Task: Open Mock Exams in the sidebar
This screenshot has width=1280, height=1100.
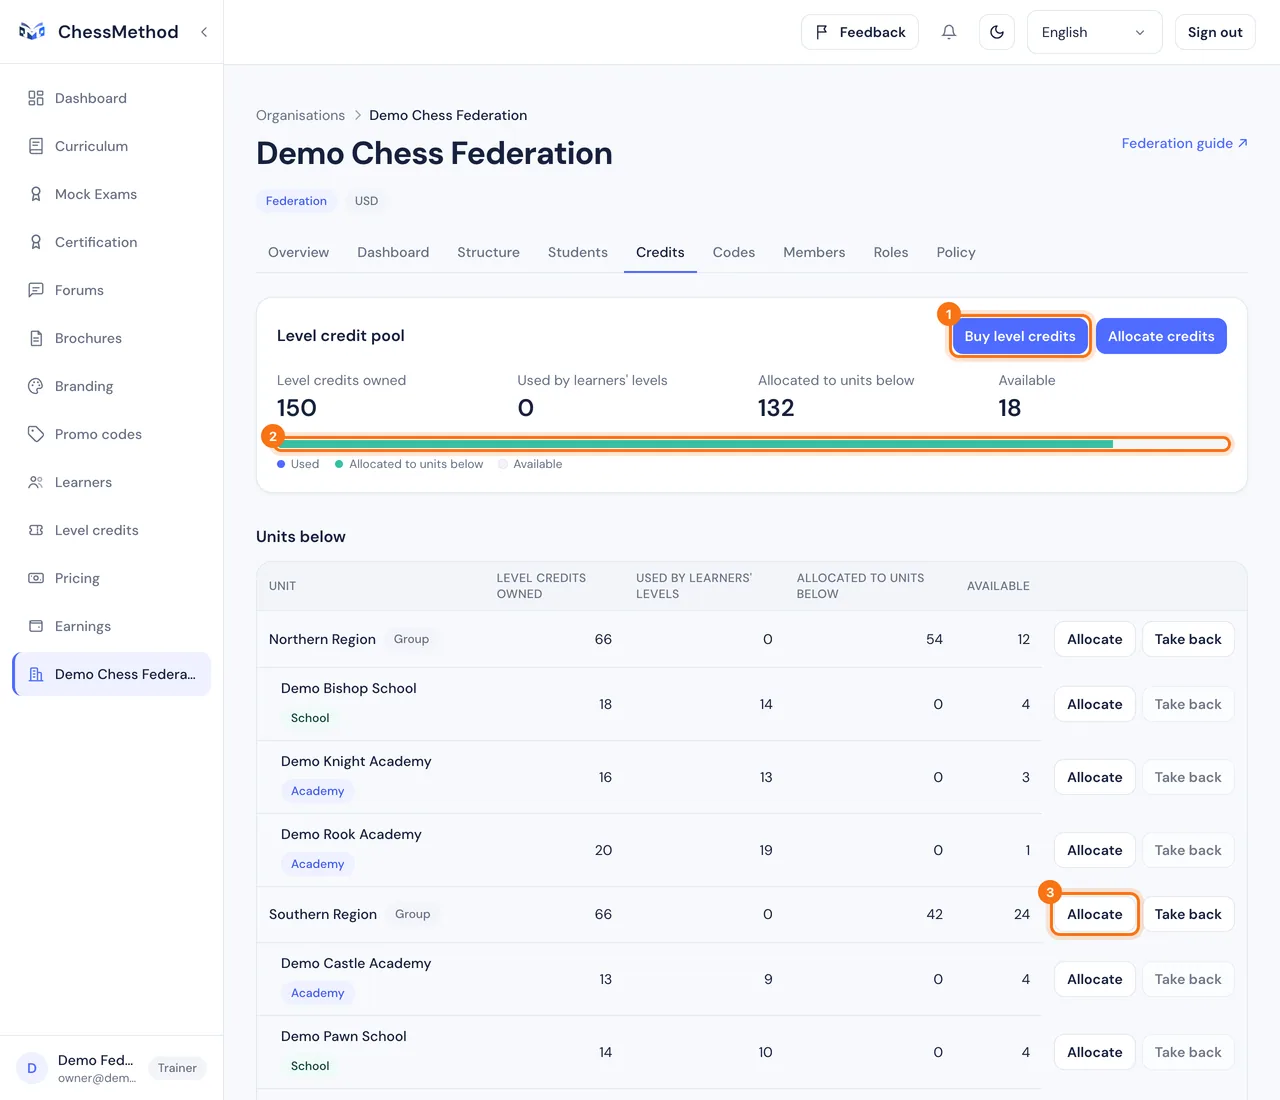Action: [x=111, y=194]
